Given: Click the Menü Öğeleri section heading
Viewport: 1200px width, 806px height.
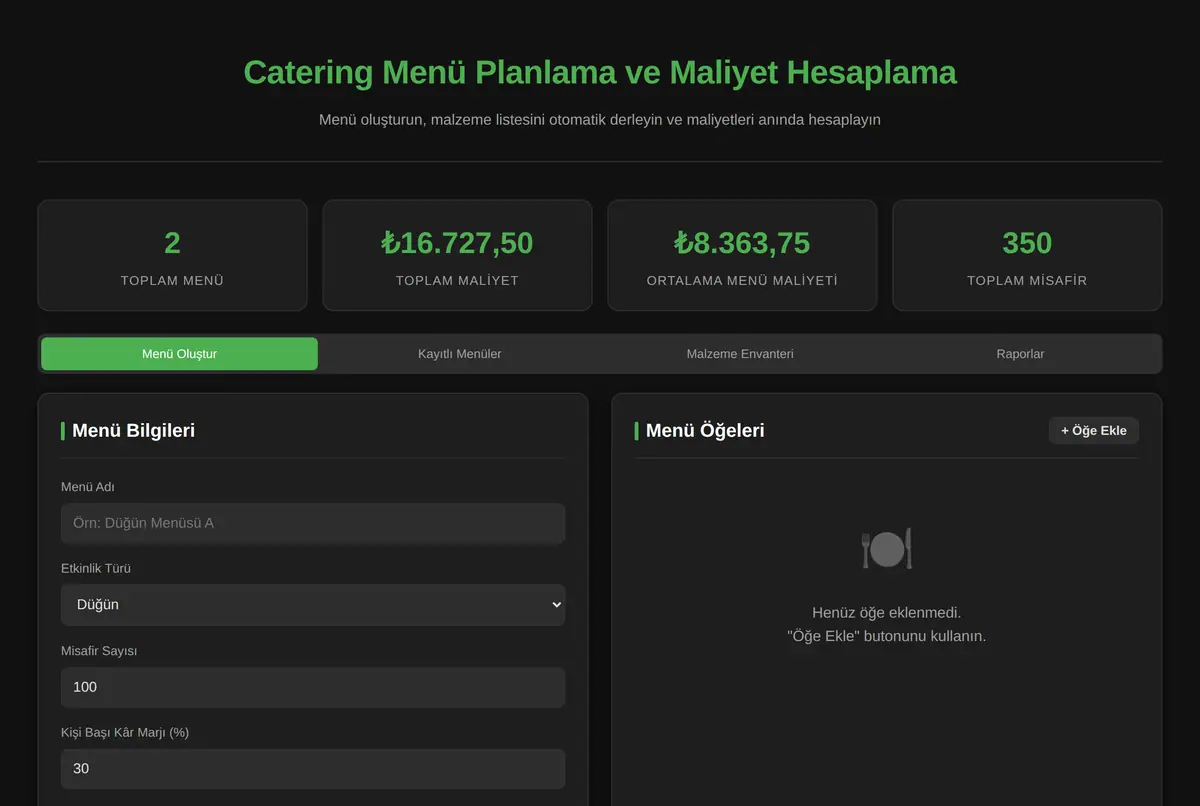Looking at the screenshot, I should tap(705, 431).
